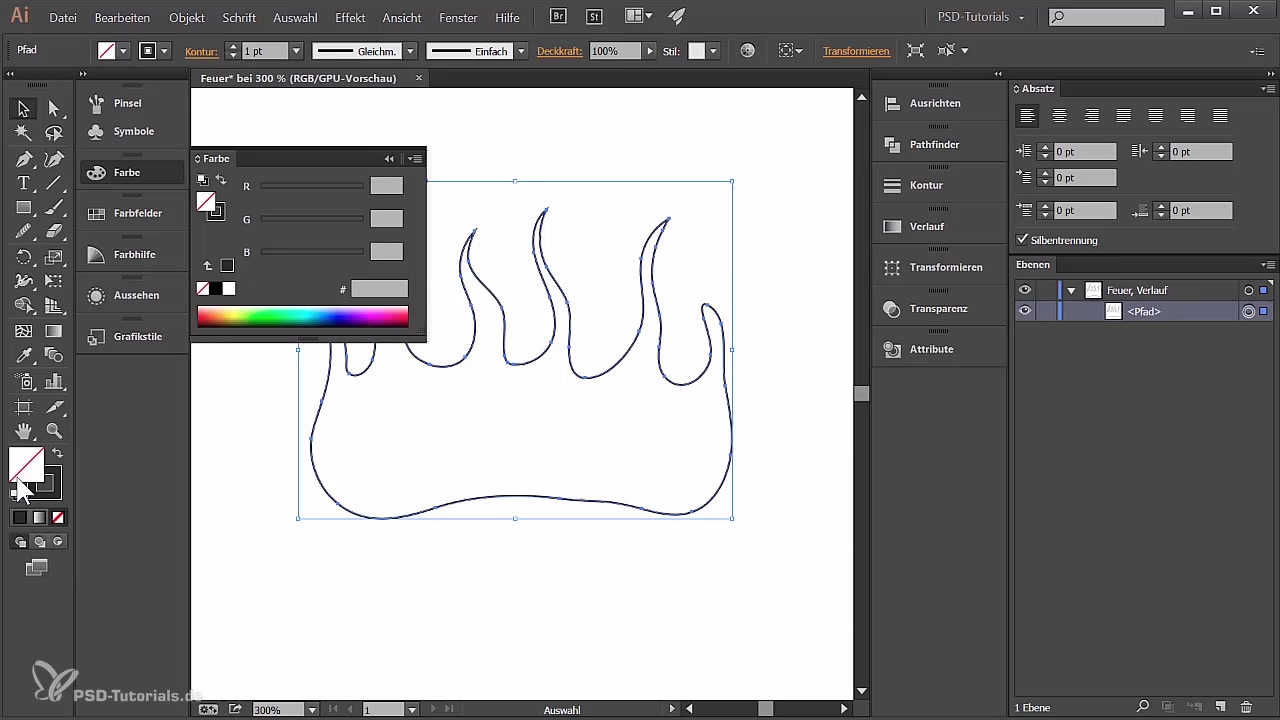Toggle visibility of the Pfad sublayer
1280x720 pixels.
click(1025, 311)
